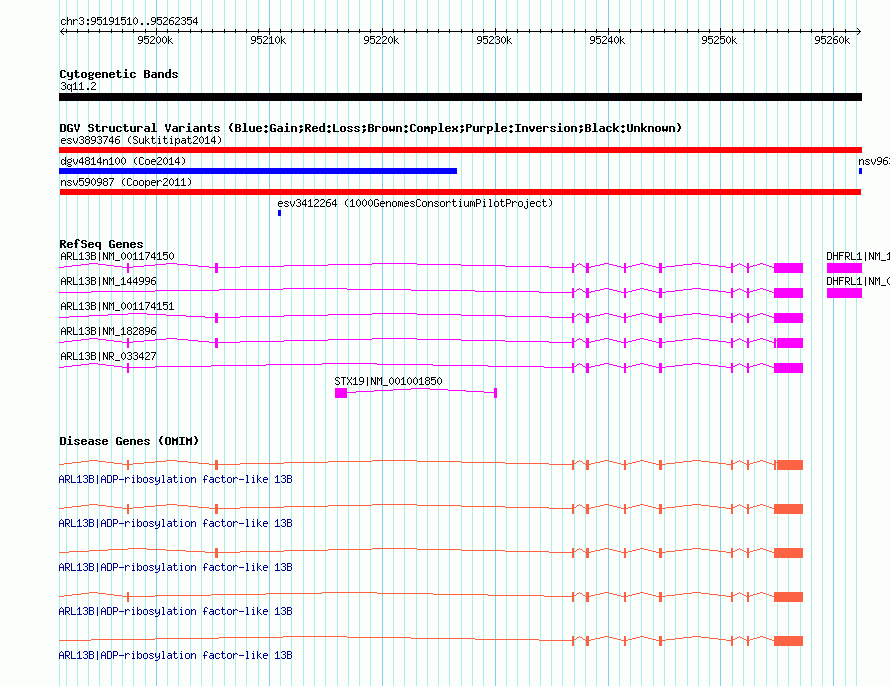This screenshot has height=686, width=890.
Task: Open the ARL13B|NM_144996 transcript label
Action: [108, 281]
